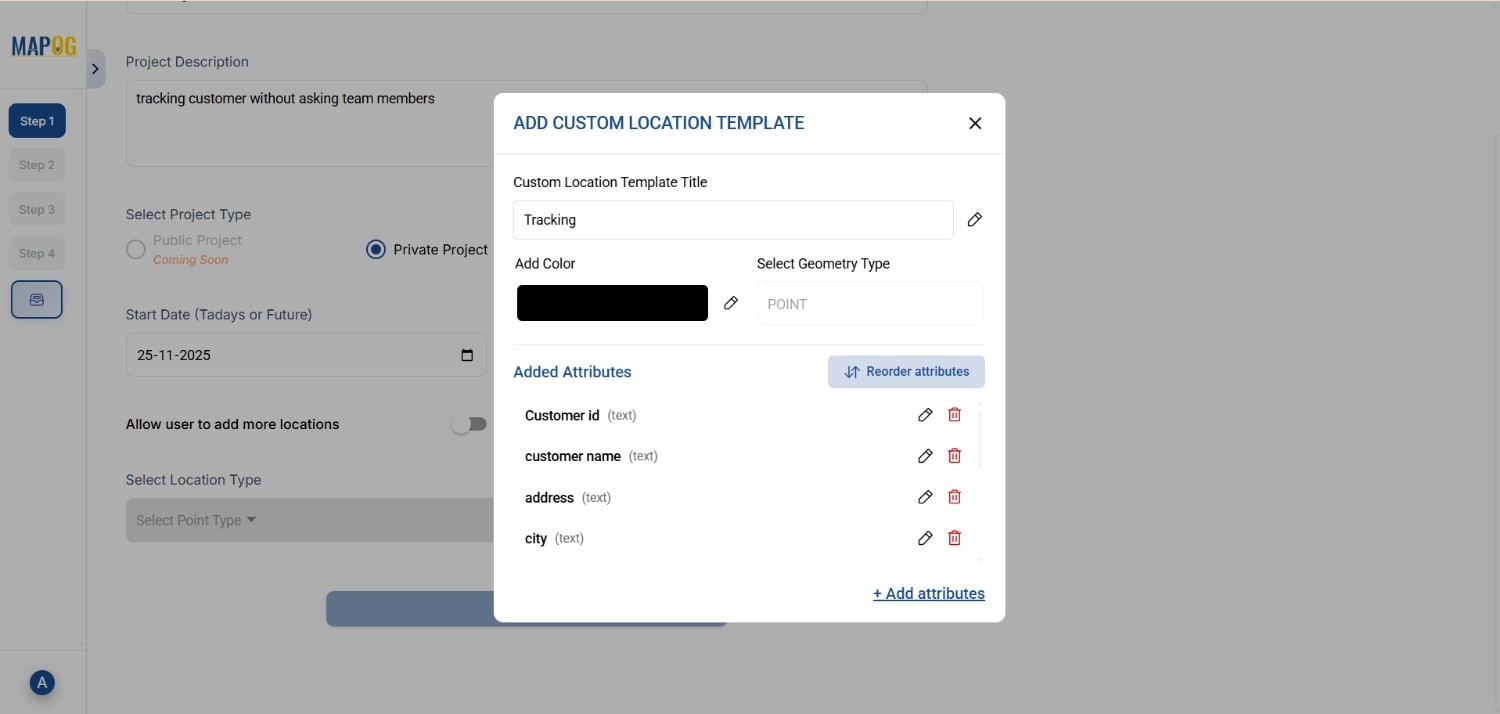Open the Select Geometry Type POINT dropdown
Image resolution: width=1500 pixels, height=714 pixels.
[868, 303]
